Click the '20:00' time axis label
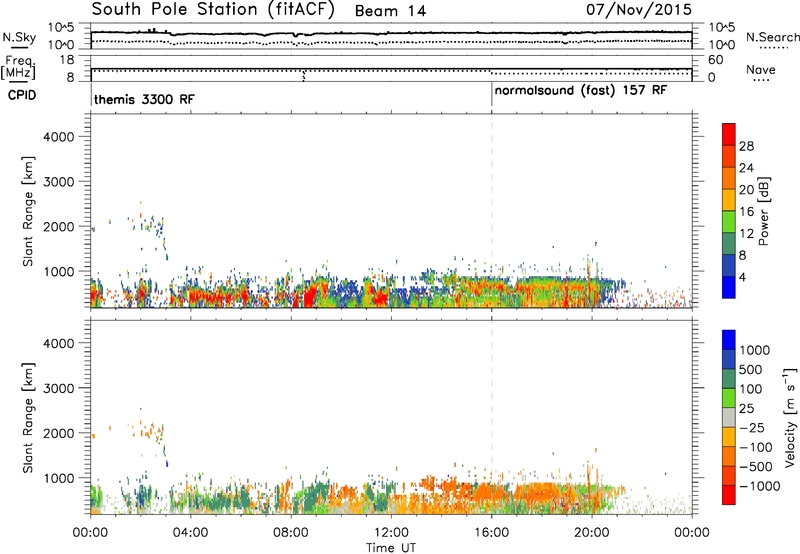This screenshot has height=554, width=800. [592, 533]
